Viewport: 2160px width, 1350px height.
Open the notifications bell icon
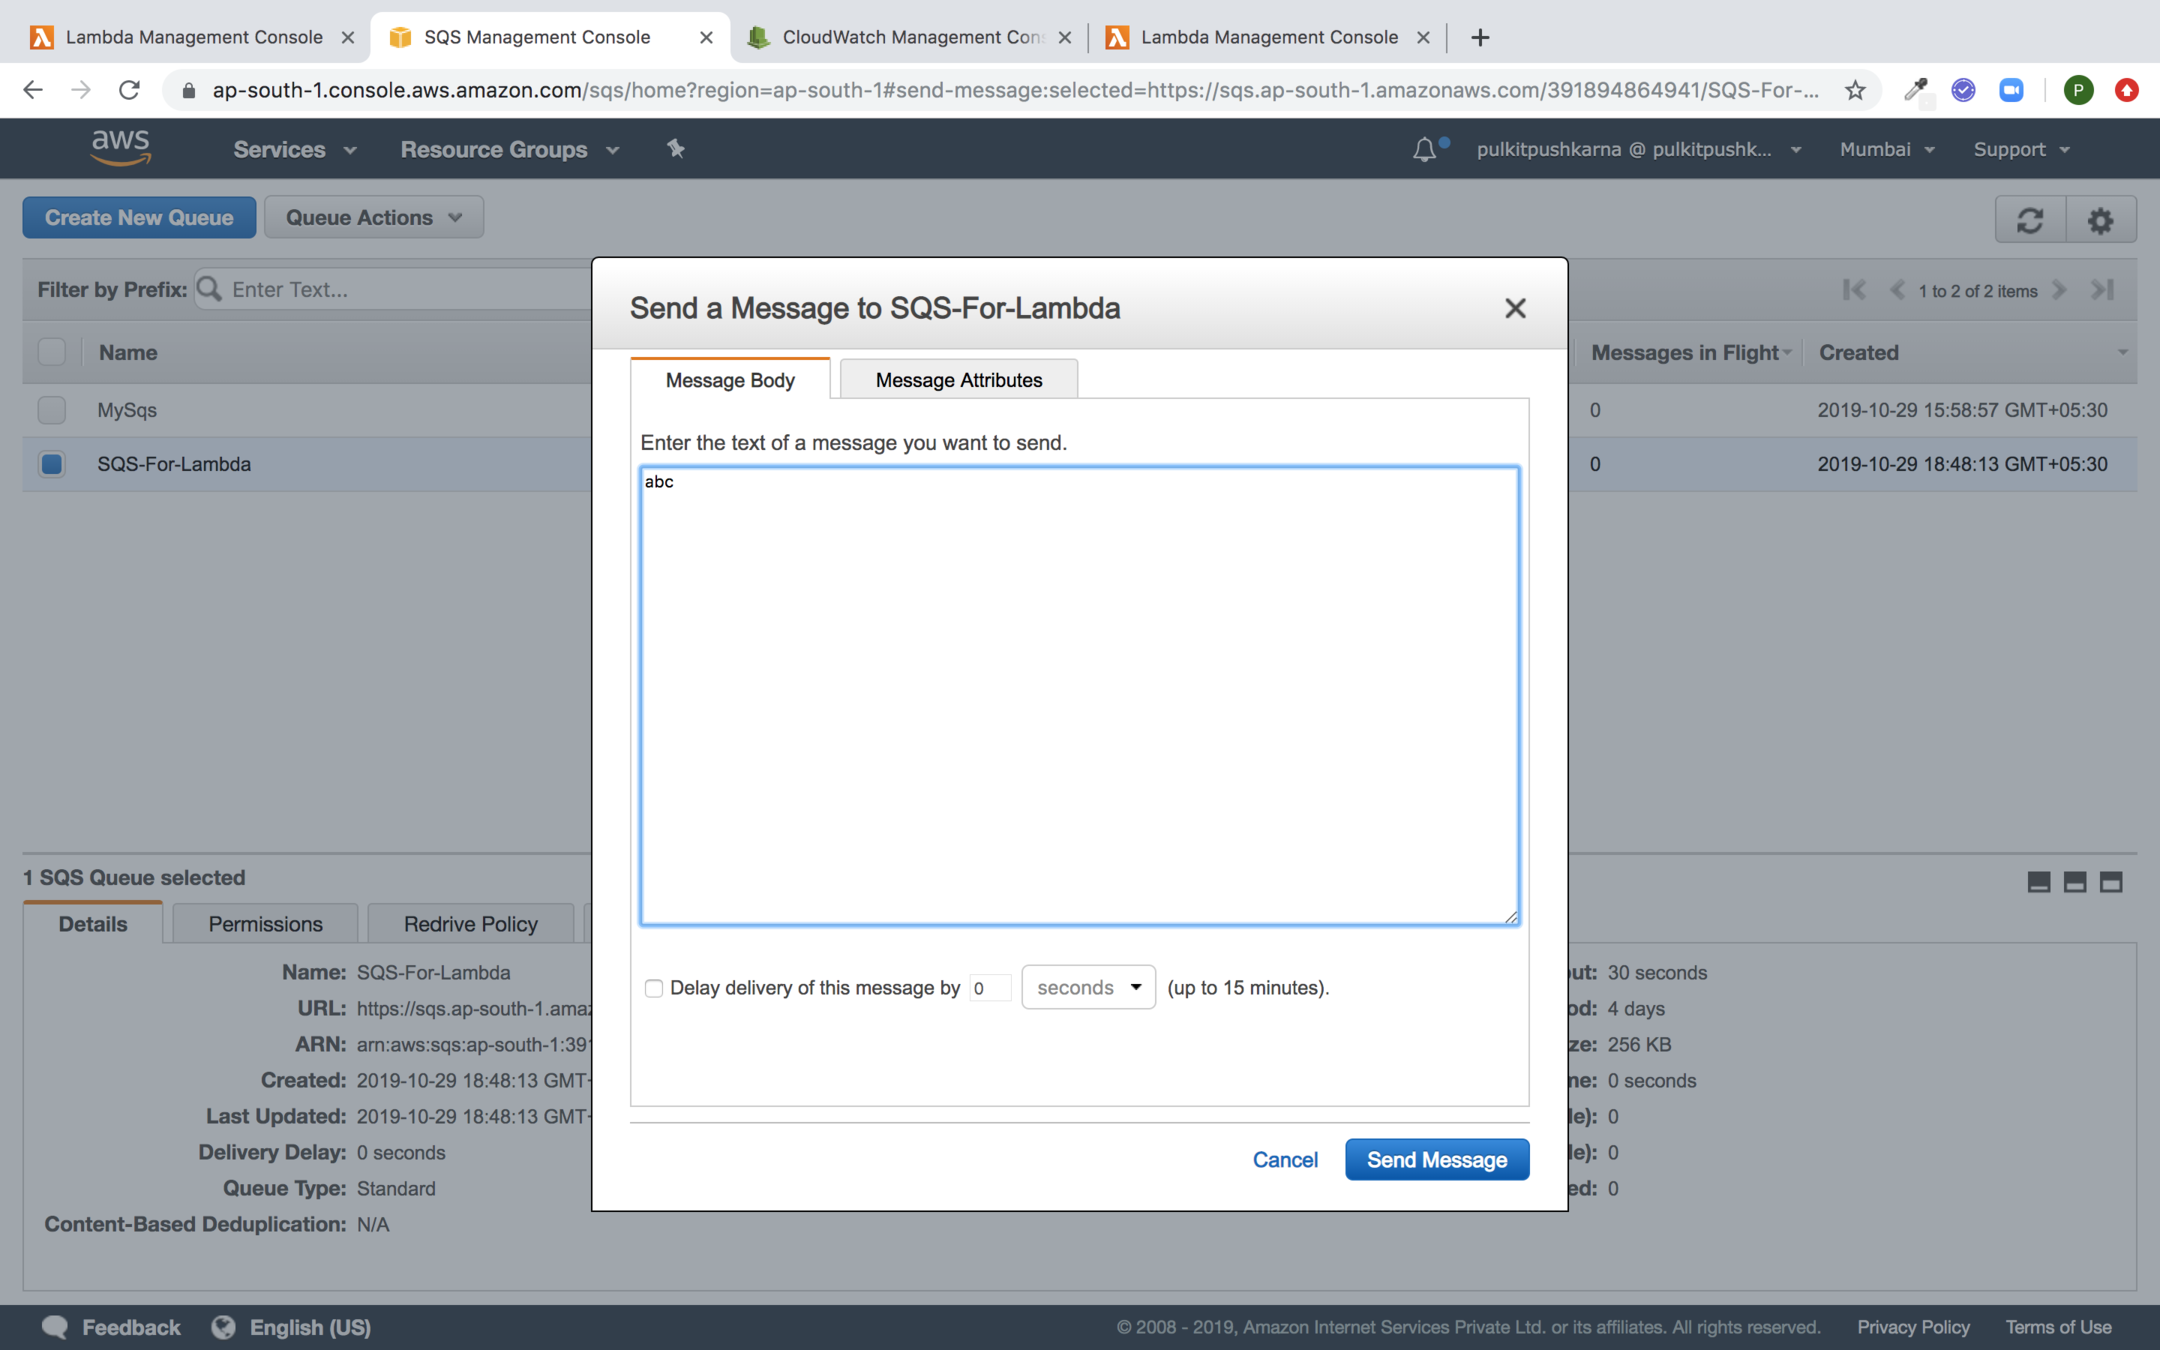(x=1424, y=150)
